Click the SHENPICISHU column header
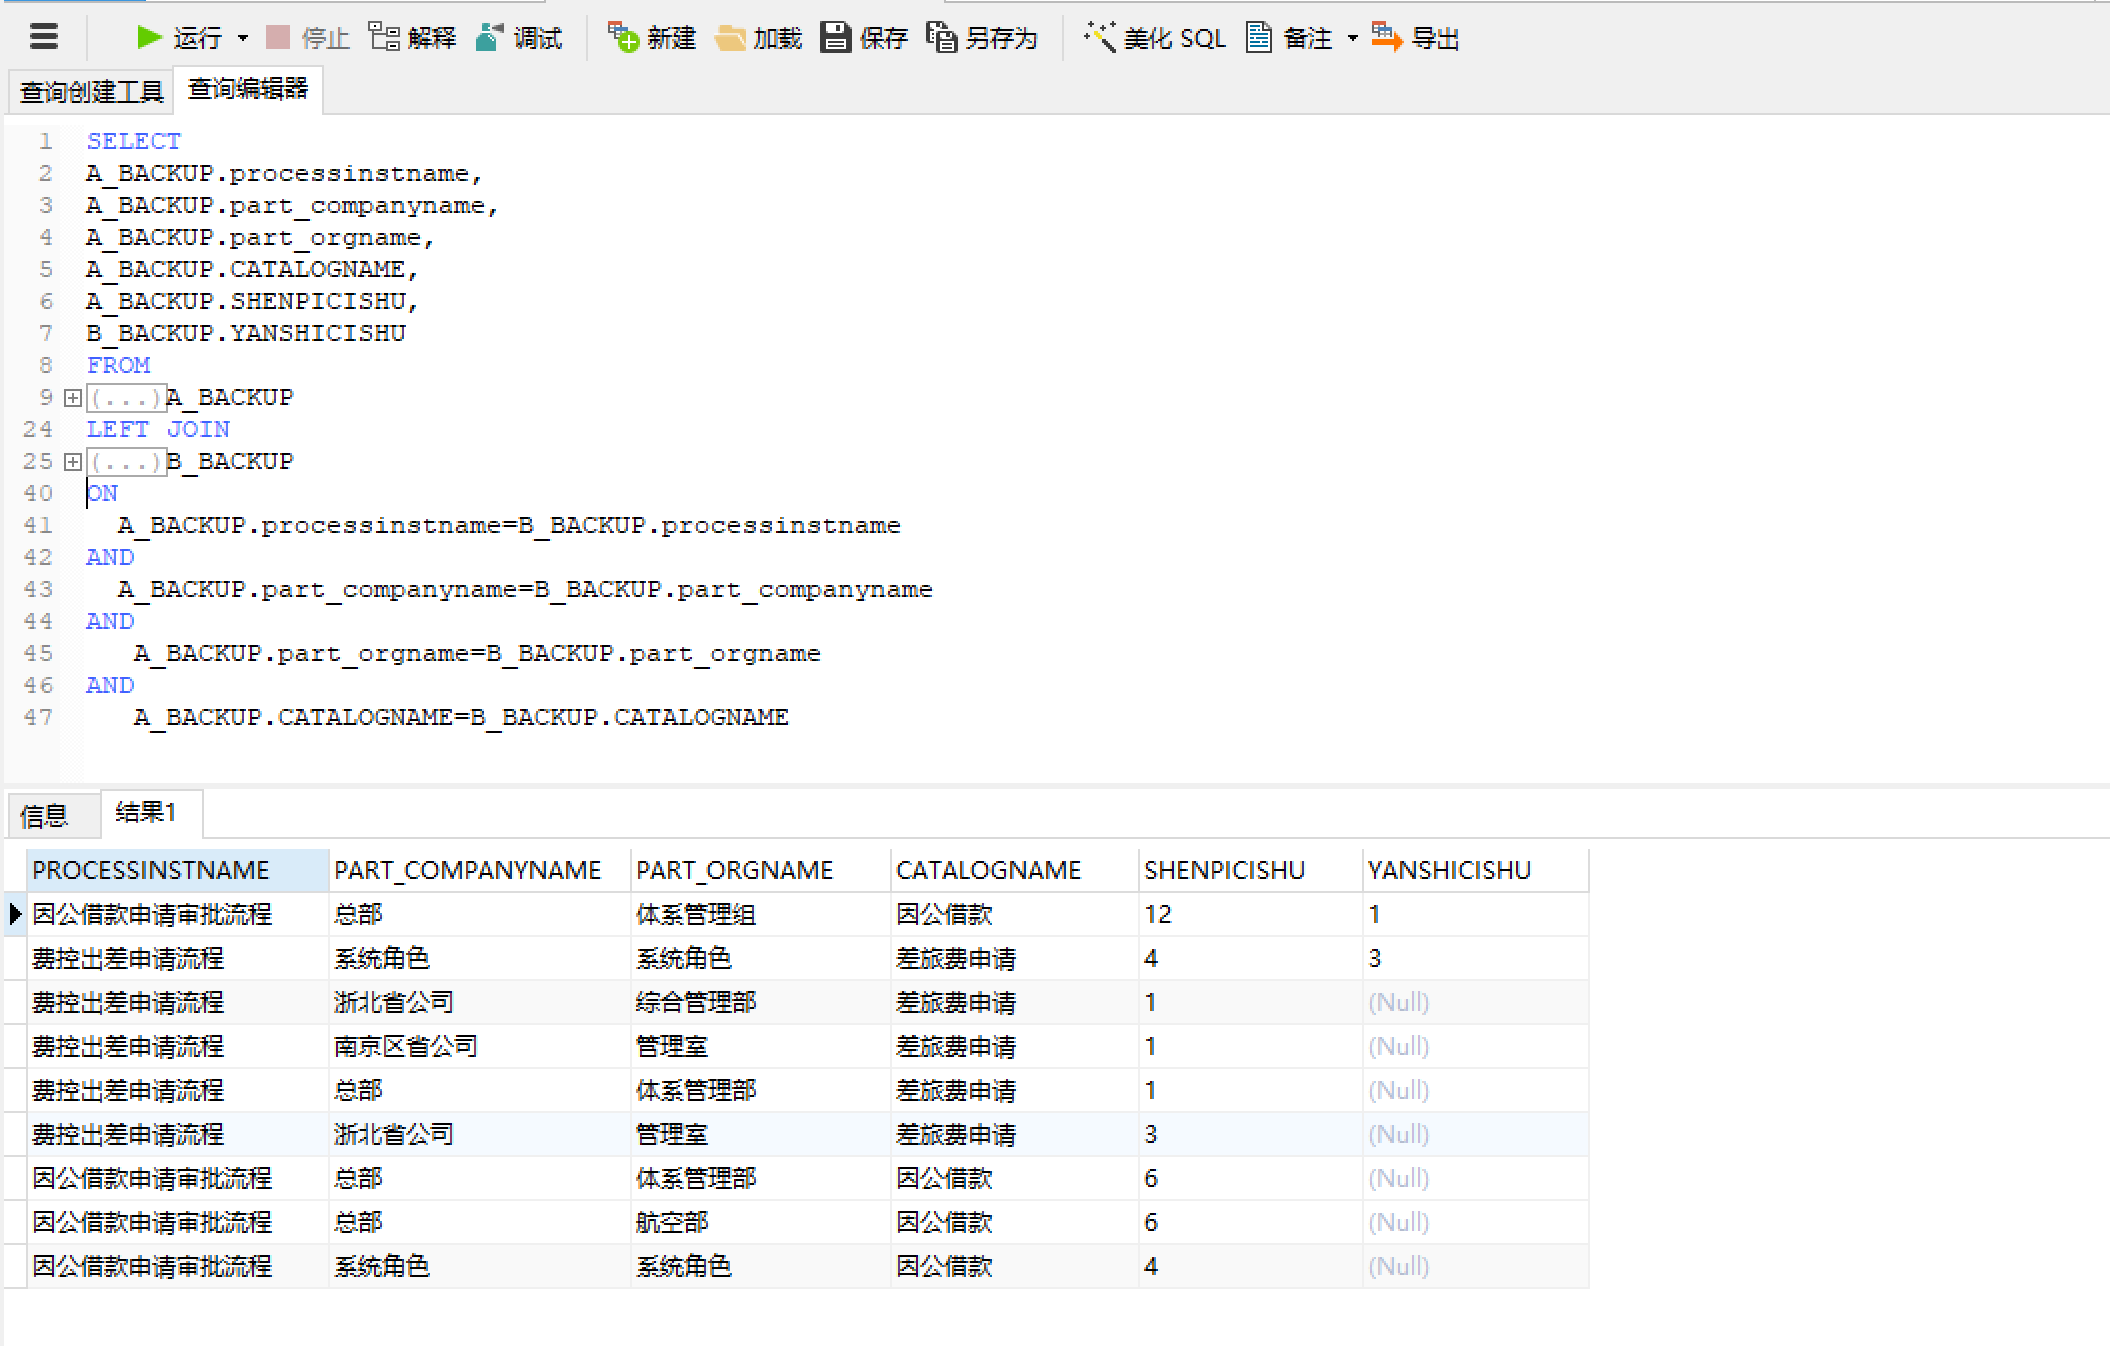The height and width of the screenshot is (1346, 2110). 1224,870
